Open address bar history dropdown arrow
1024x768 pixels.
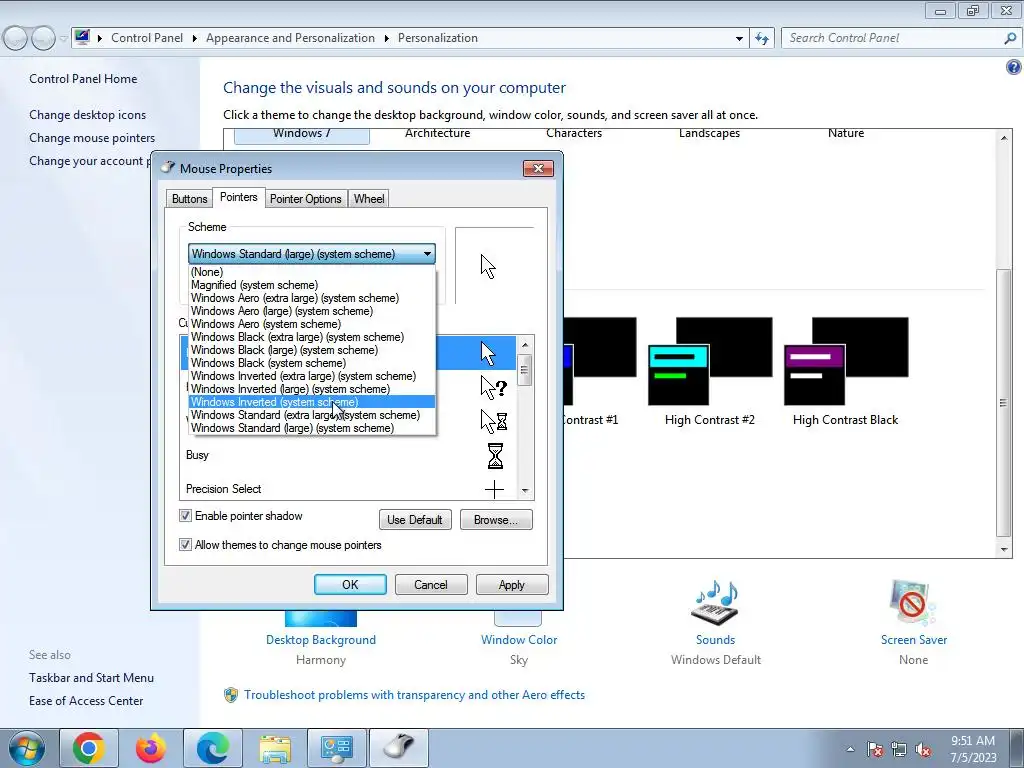(739, 39)
